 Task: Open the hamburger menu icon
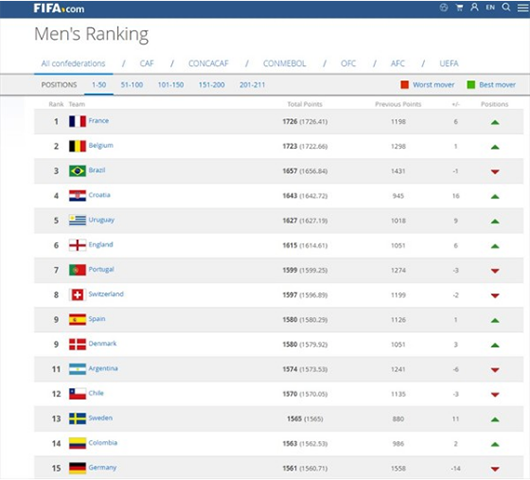click(523, 8)
